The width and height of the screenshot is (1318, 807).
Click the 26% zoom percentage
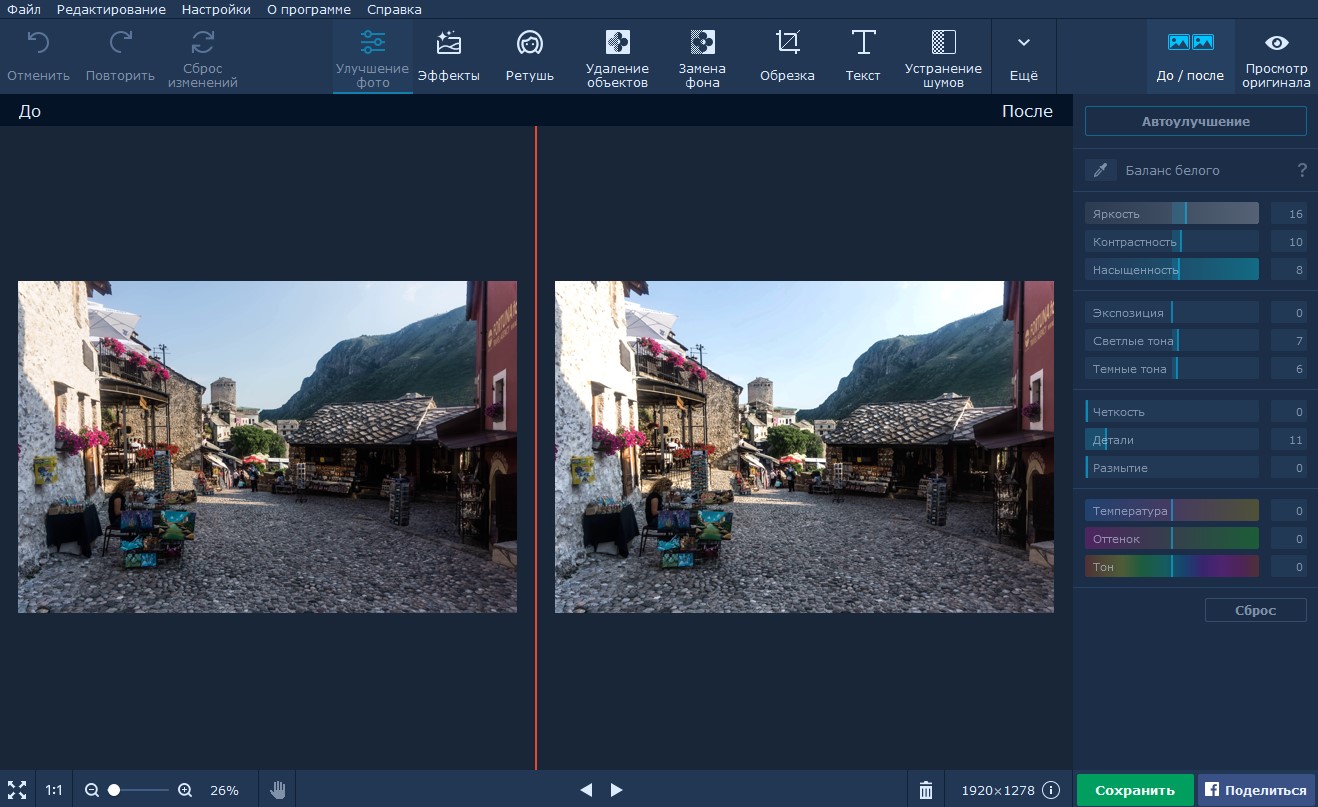pos(224,790)
